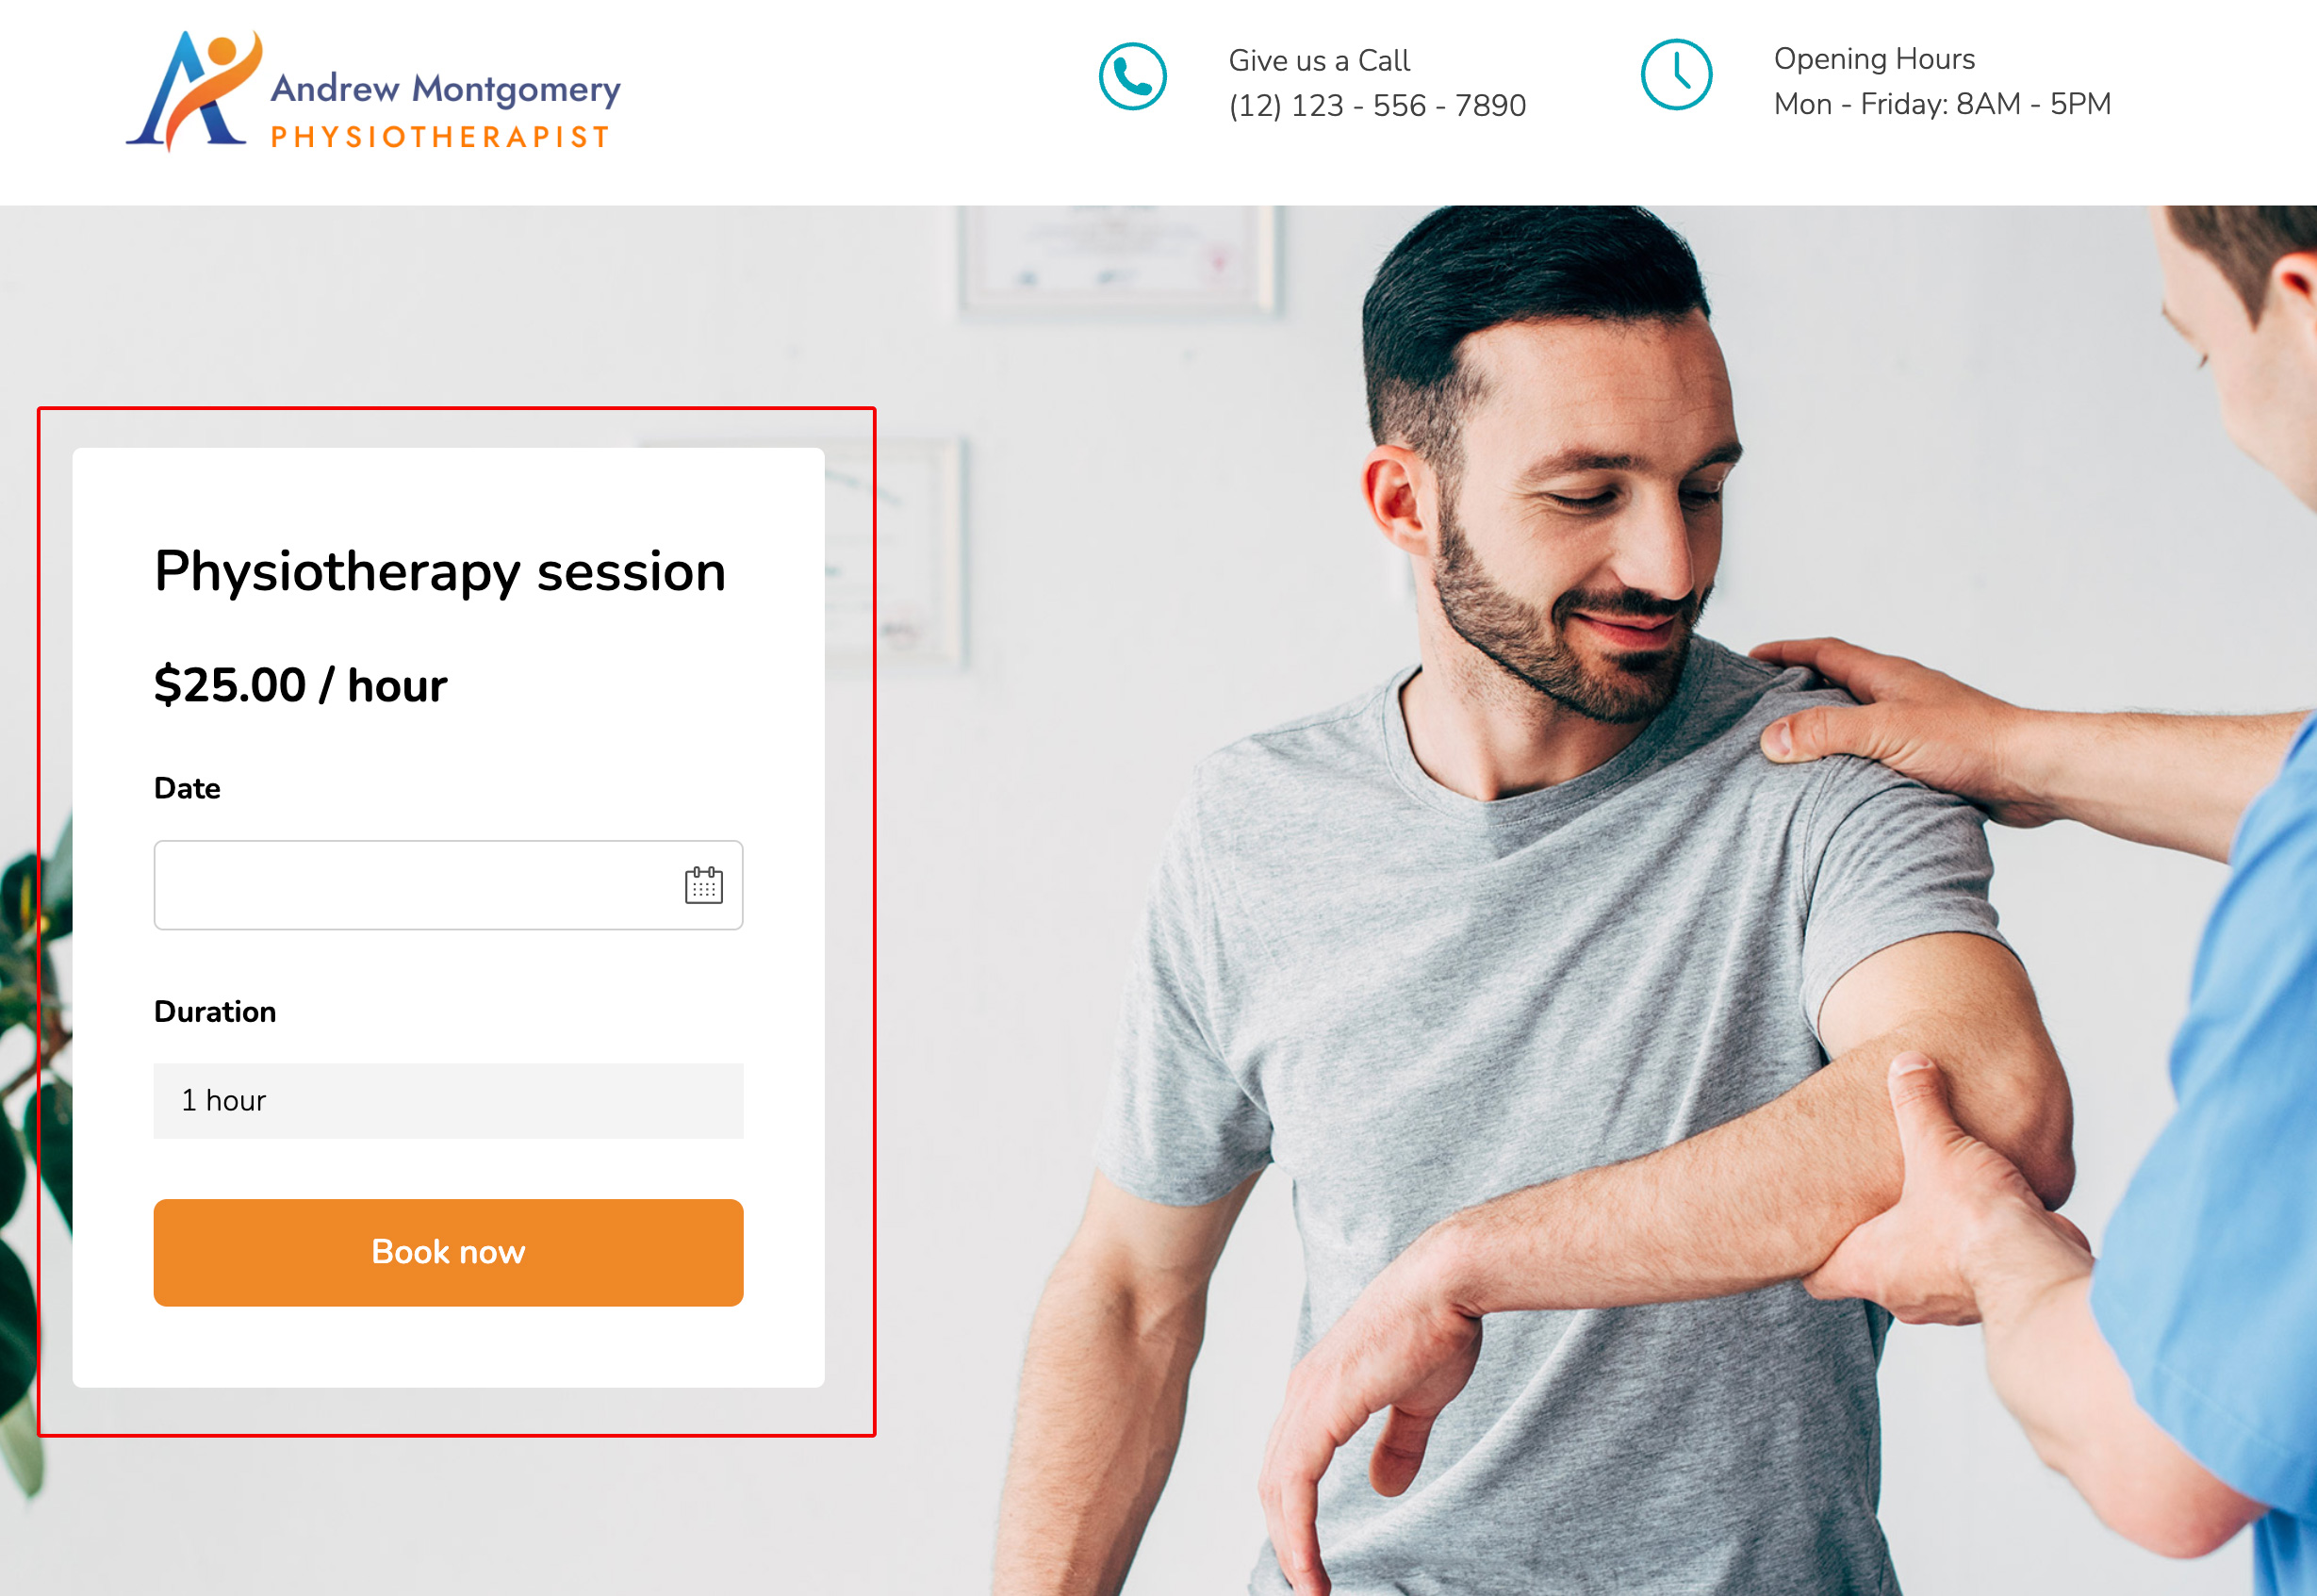
Task: Focus the empty Date input field
Action: pos(448,885)
